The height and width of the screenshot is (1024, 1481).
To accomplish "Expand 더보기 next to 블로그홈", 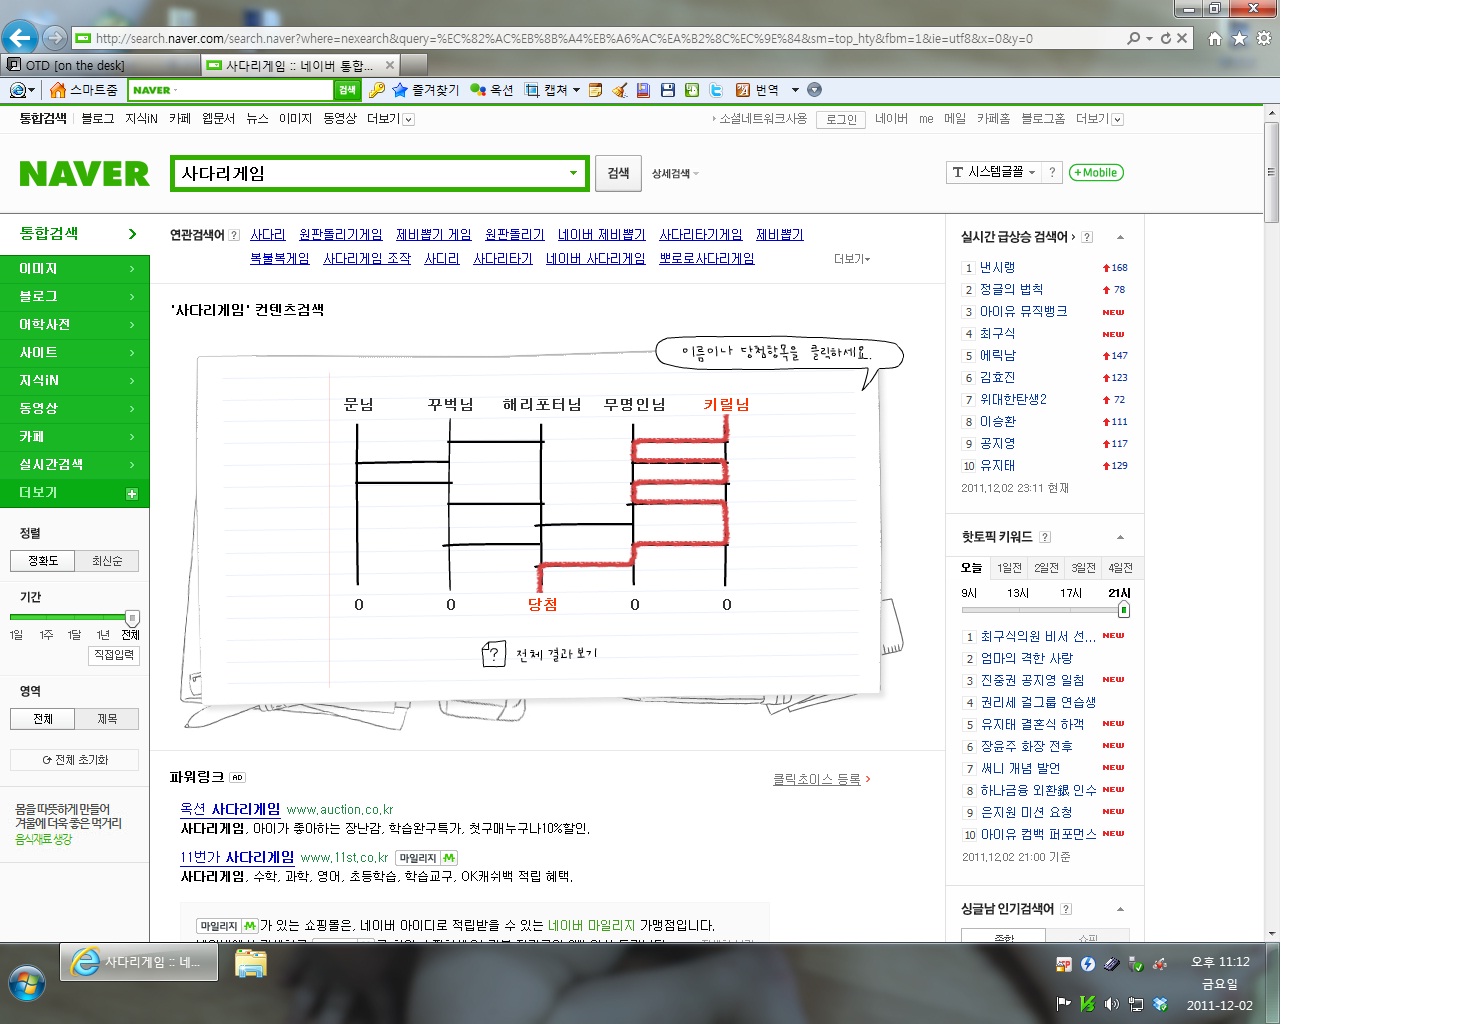I will tap(1099, 119).
